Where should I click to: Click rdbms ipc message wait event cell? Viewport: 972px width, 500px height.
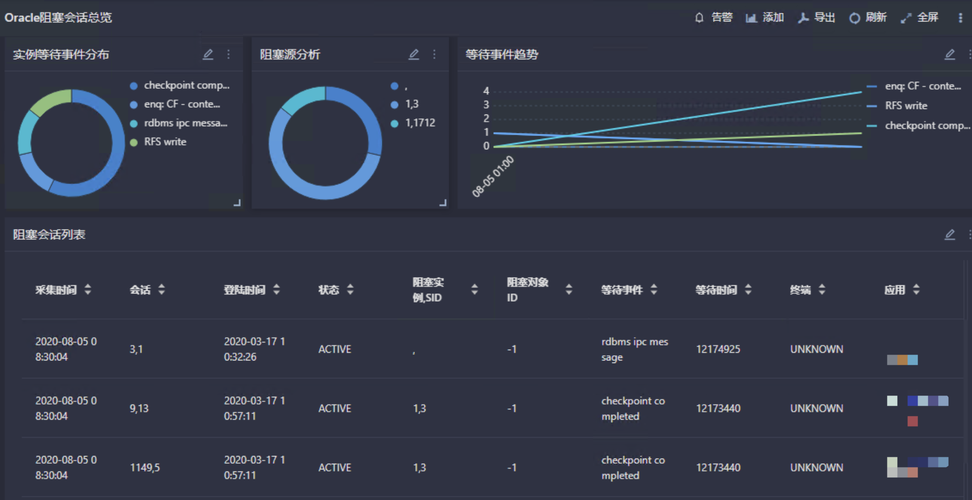pos(635,349)
